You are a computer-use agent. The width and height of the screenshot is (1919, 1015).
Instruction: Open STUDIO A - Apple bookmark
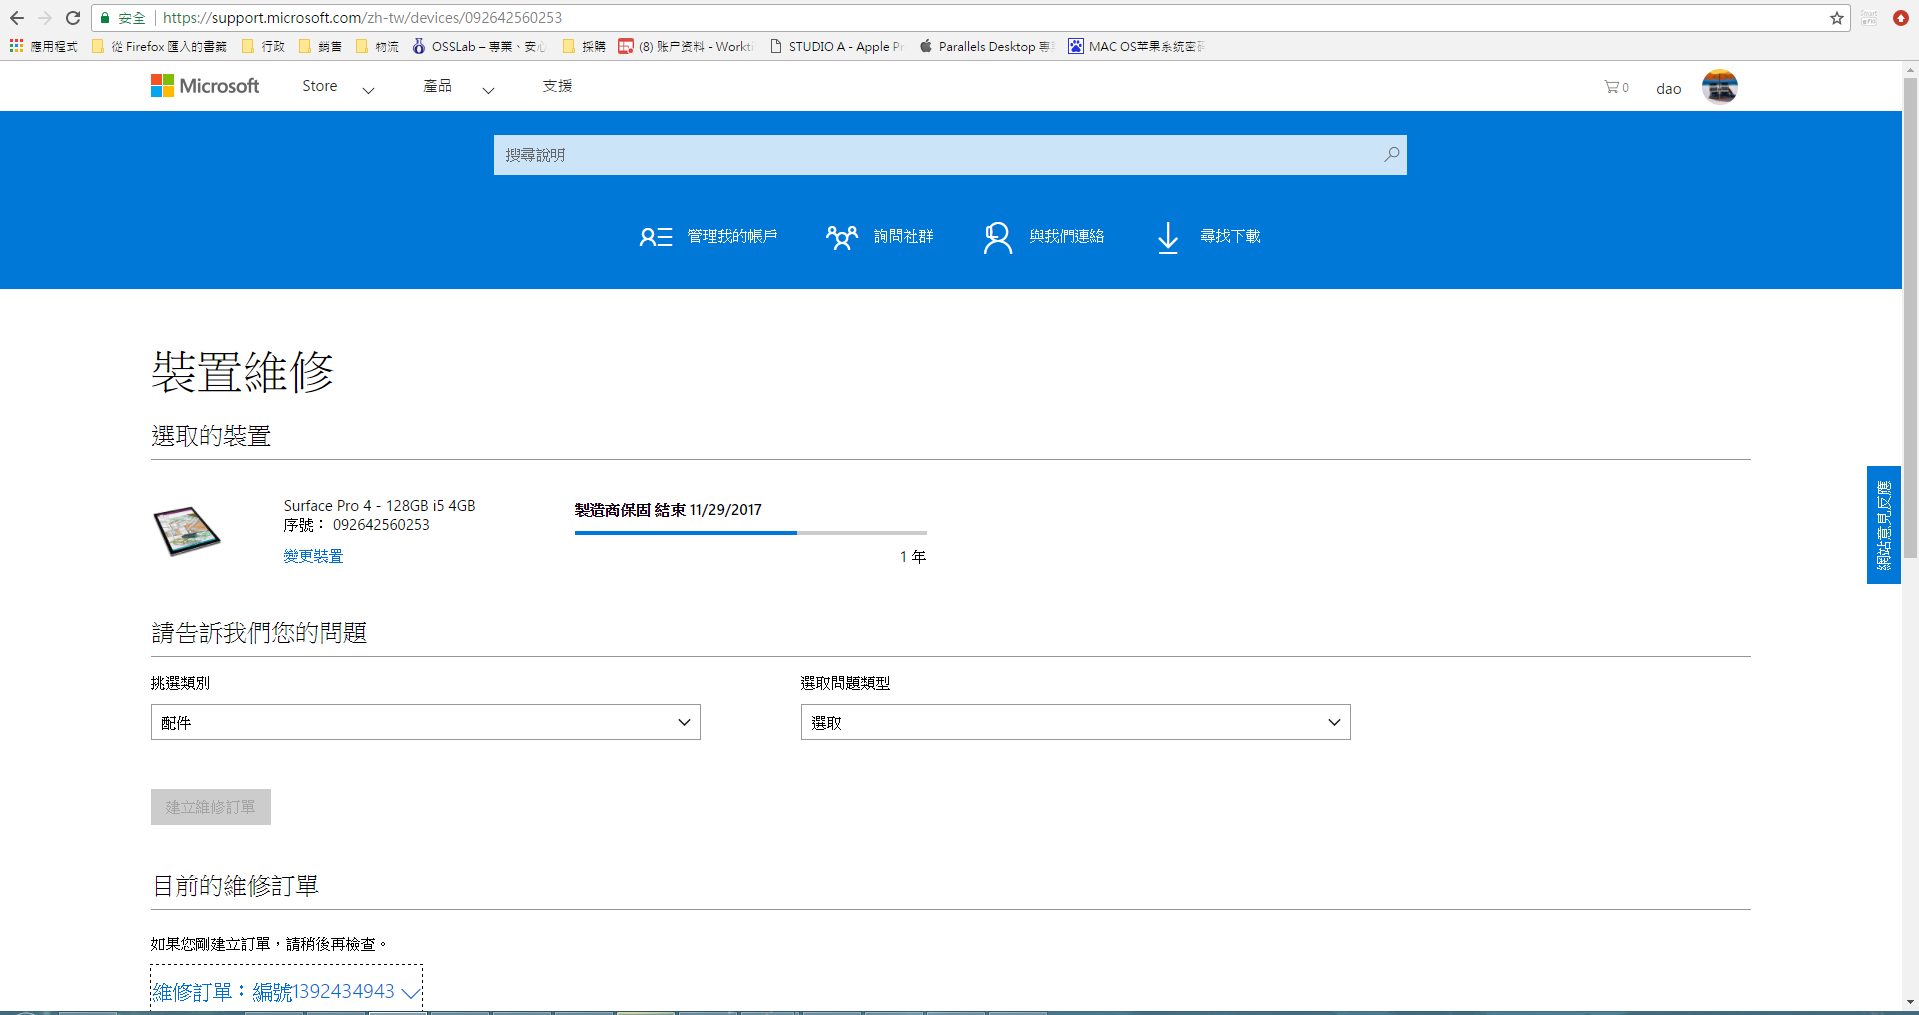click(x=836, y=46)
